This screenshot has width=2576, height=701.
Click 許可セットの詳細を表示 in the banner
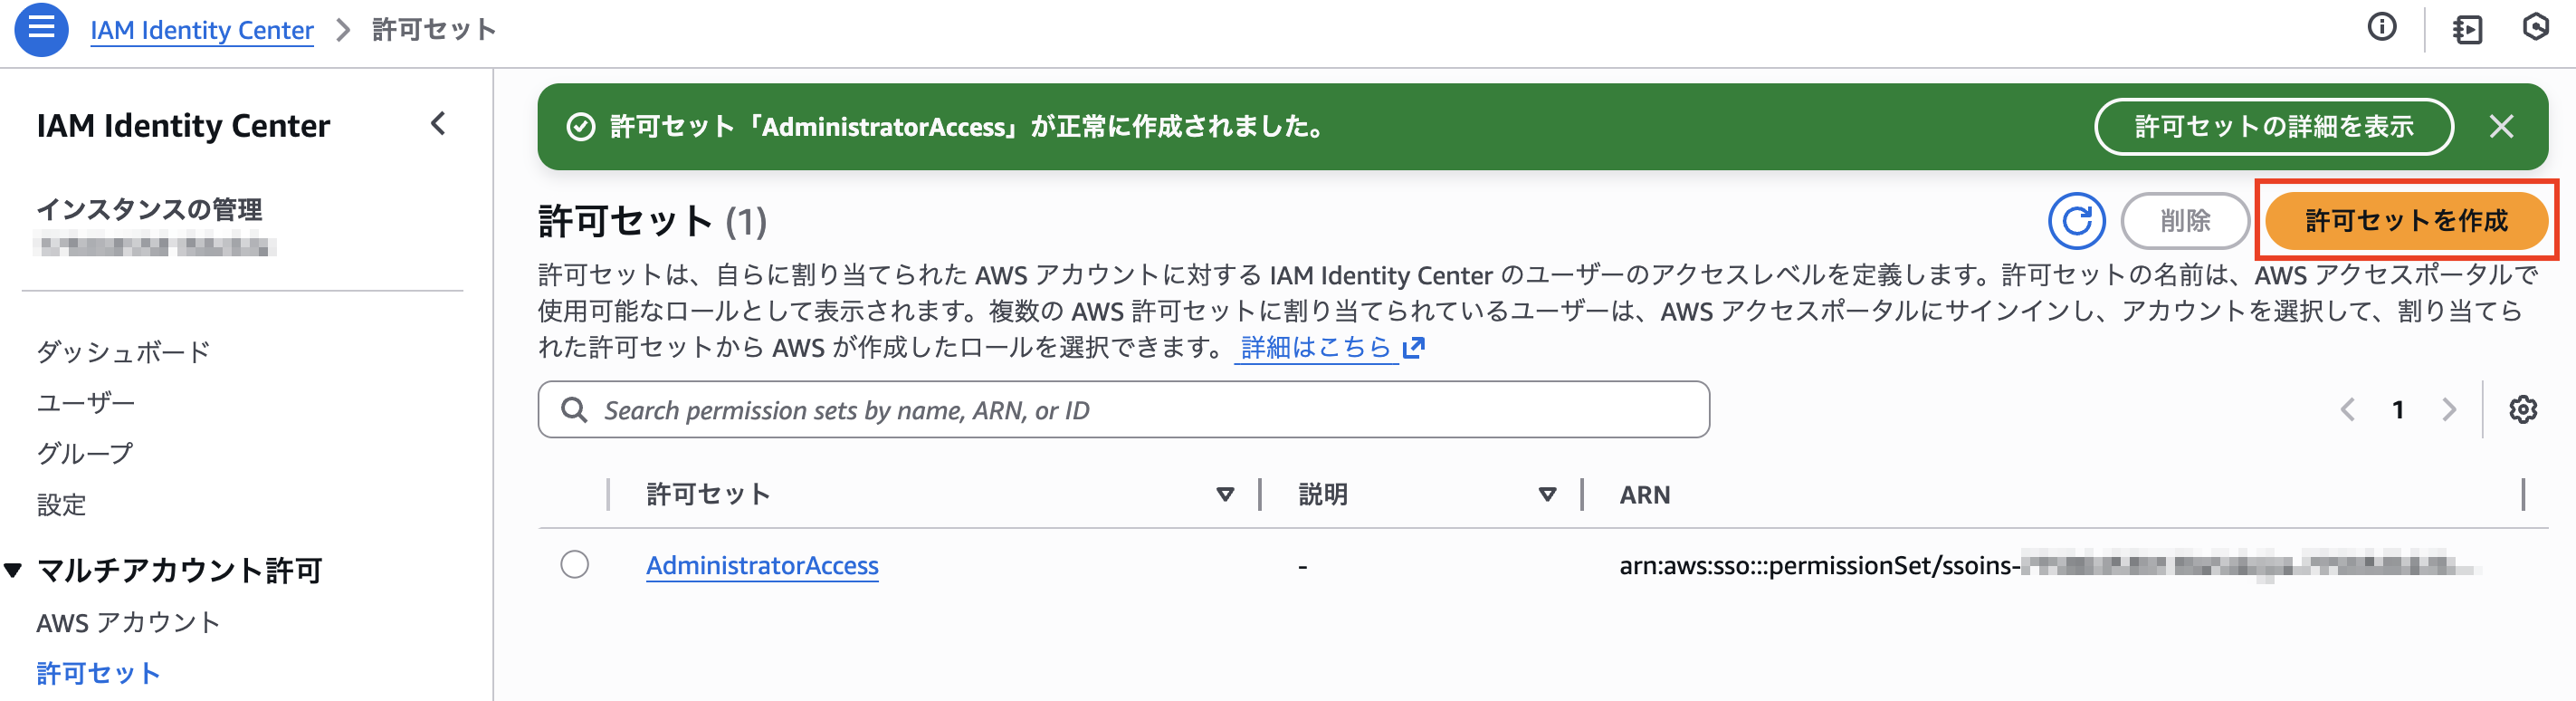click(2272, 127)
